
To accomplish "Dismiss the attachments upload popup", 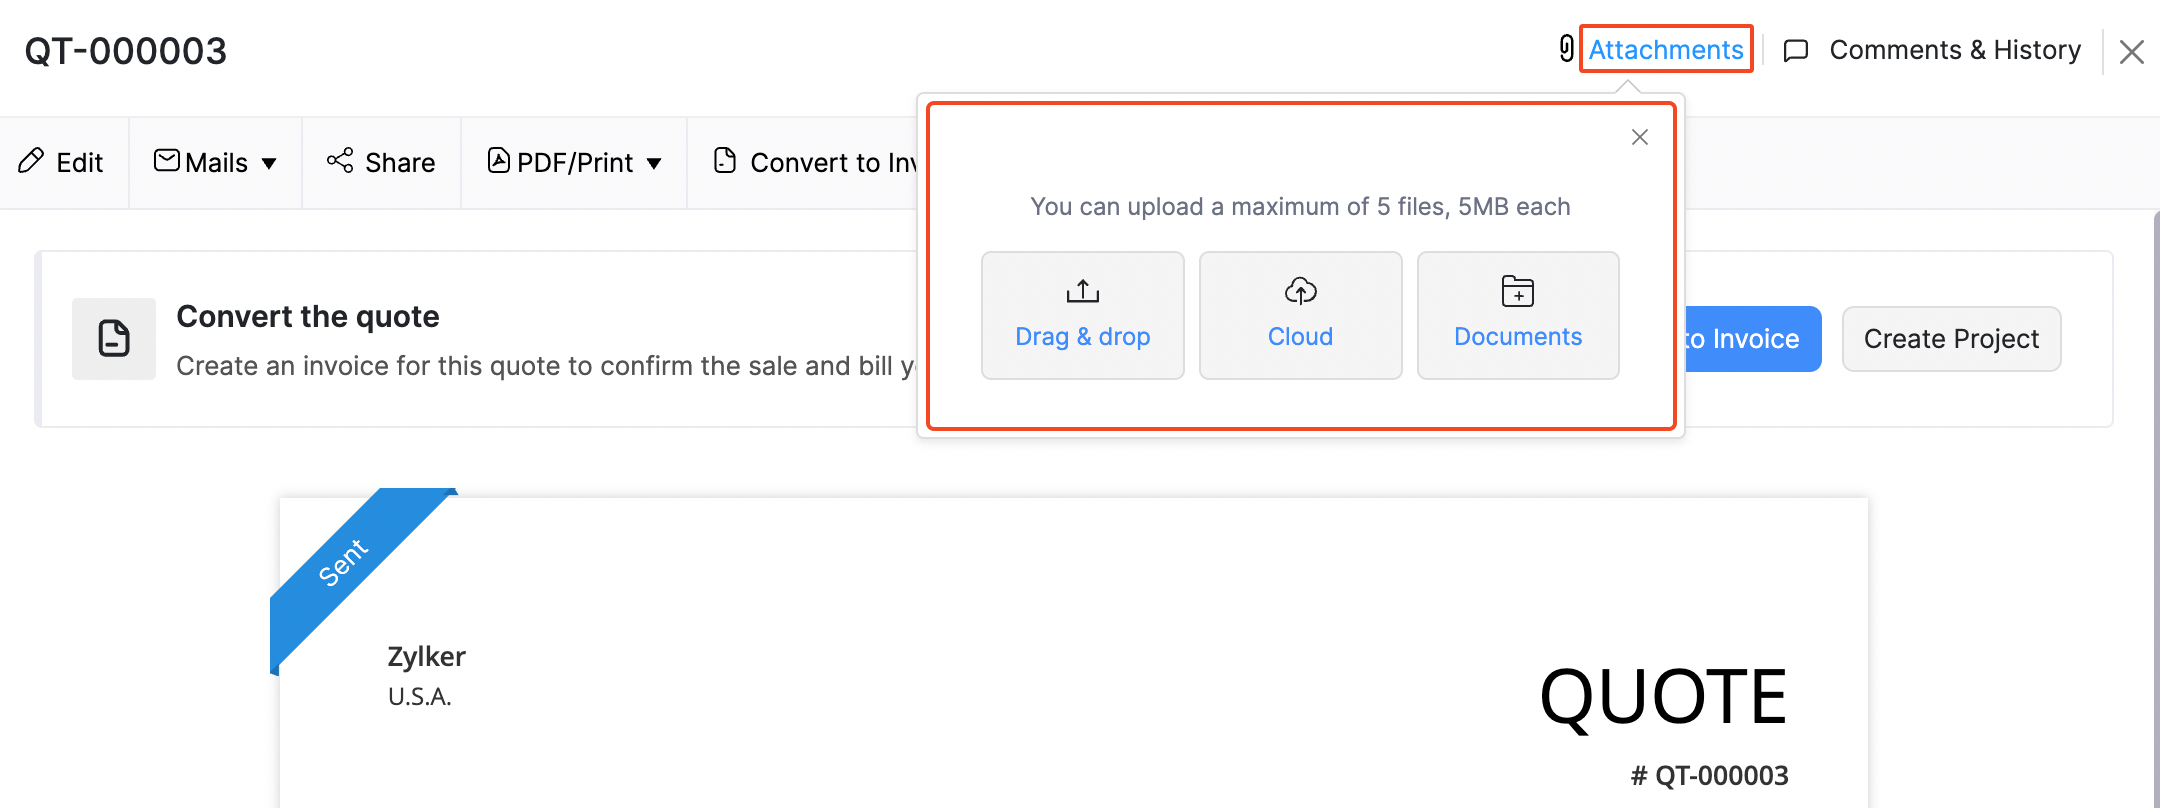I will [x=1639, y=137].
